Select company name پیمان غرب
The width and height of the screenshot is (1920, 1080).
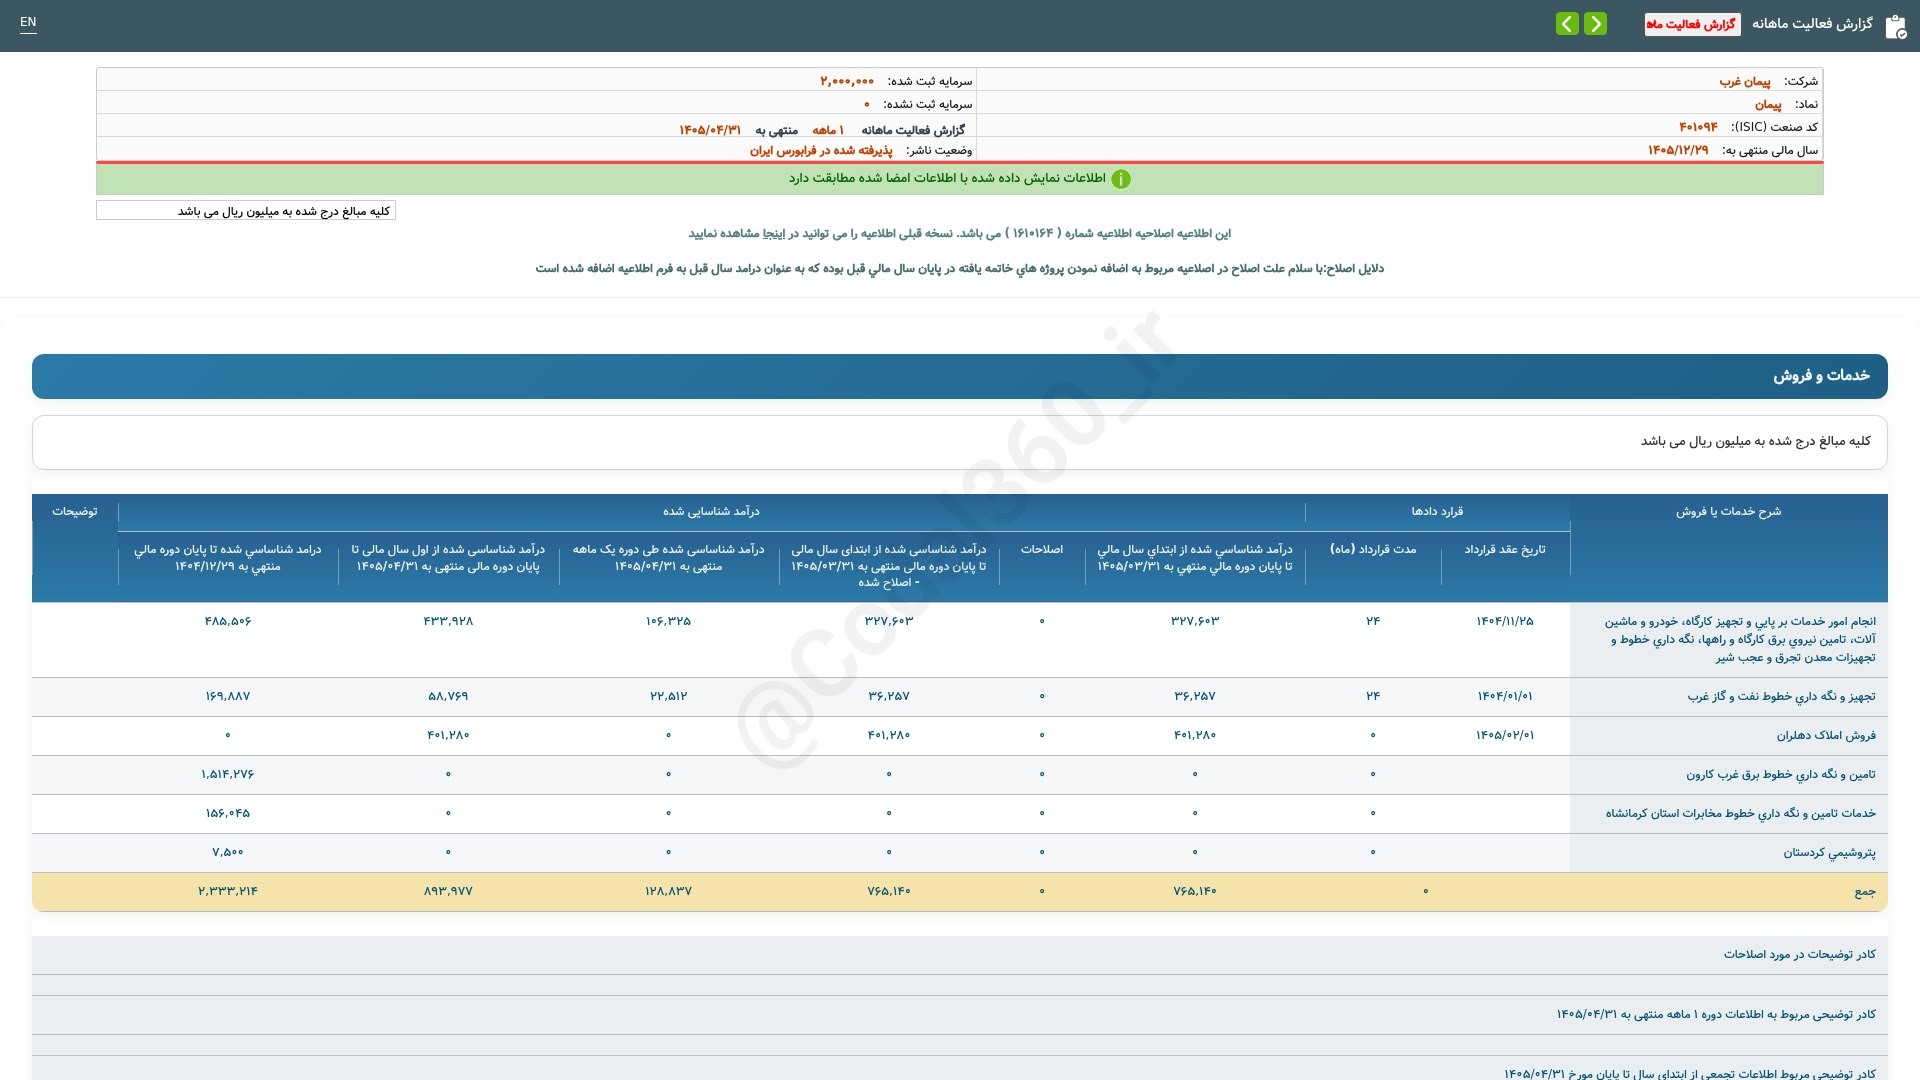(1745, 81)
